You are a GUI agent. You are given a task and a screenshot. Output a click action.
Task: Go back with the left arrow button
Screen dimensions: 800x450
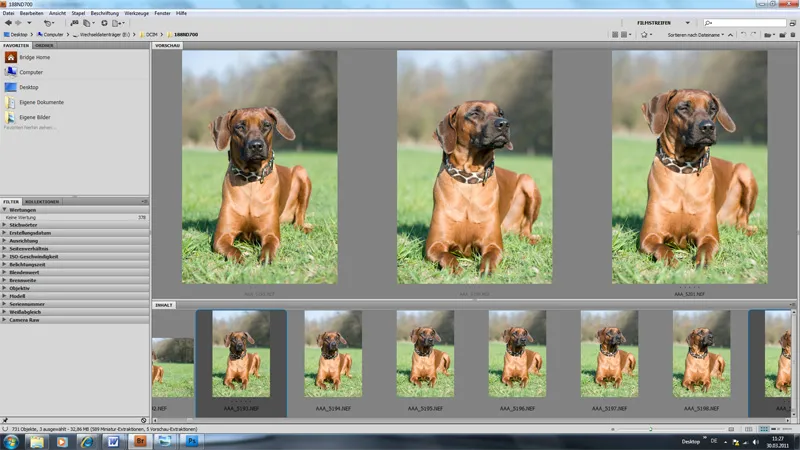pyautogui.click(x=8, y=23)
